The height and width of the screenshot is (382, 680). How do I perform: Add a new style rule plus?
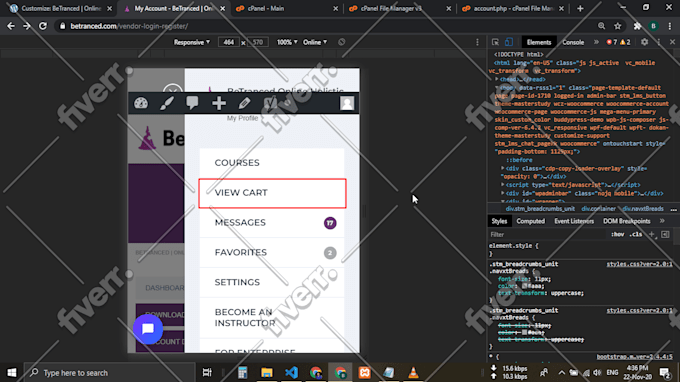(x=651, y=235)
